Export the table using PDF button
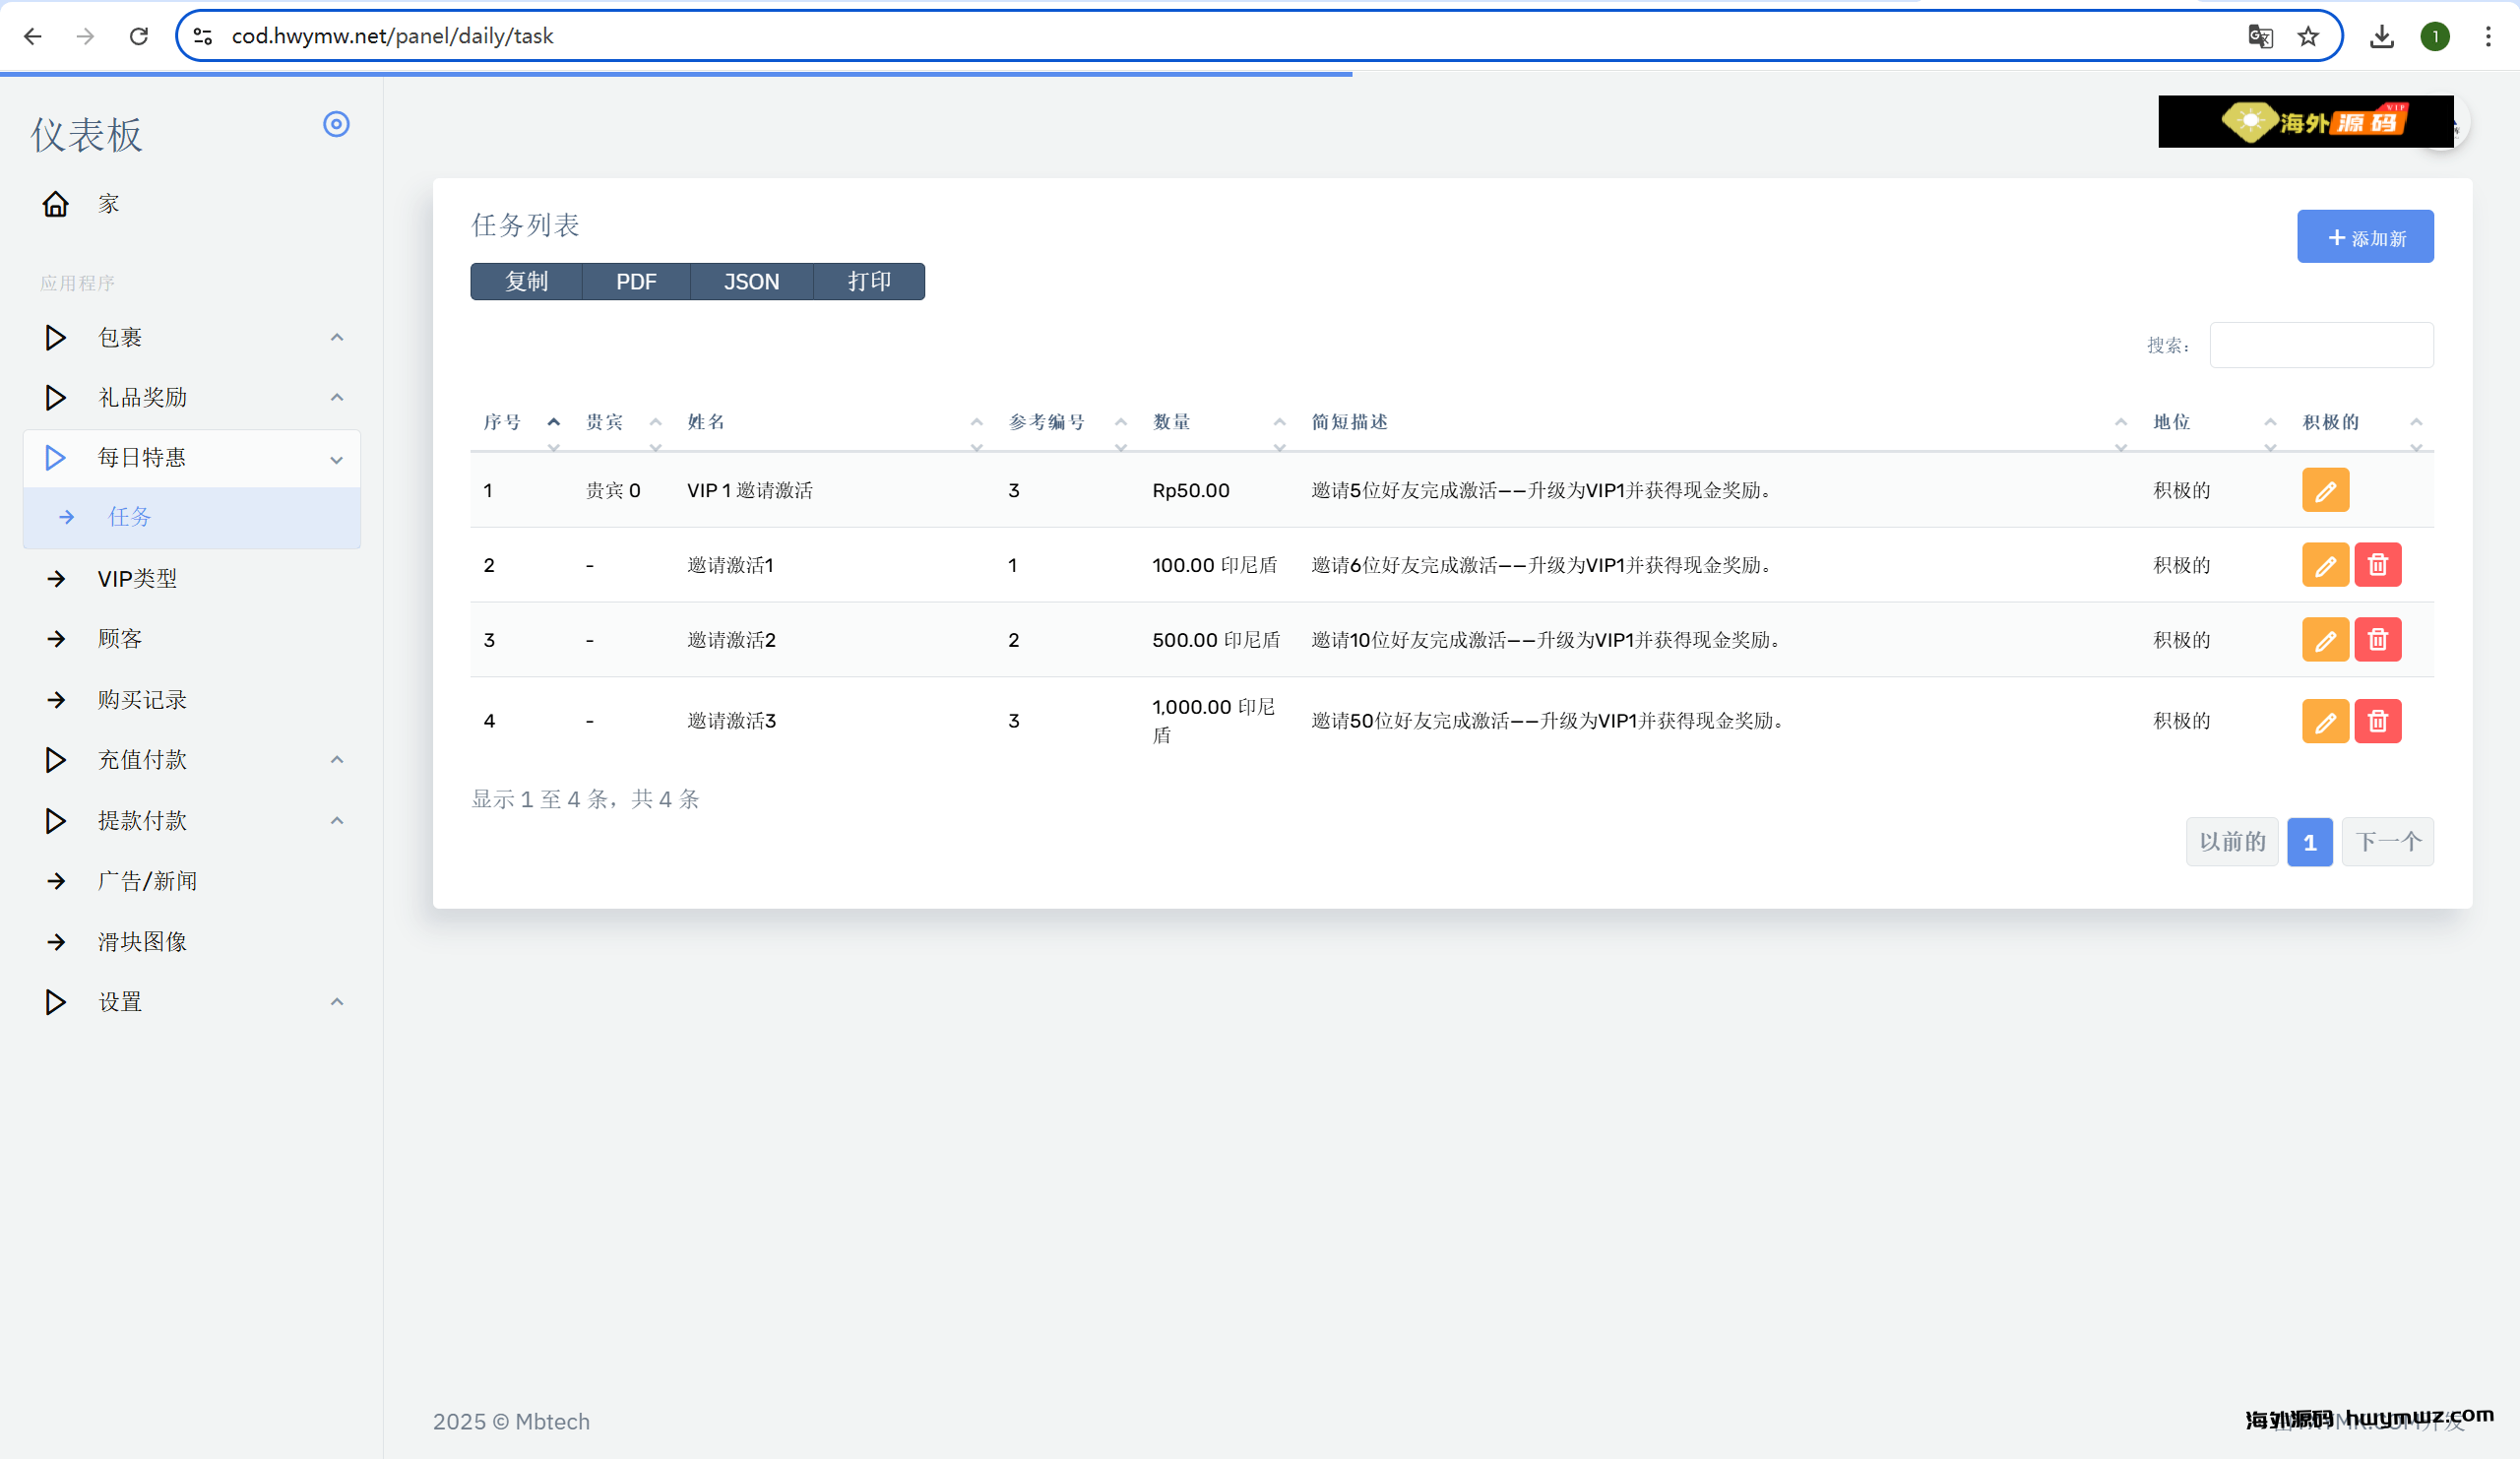 tap(636, 282)
